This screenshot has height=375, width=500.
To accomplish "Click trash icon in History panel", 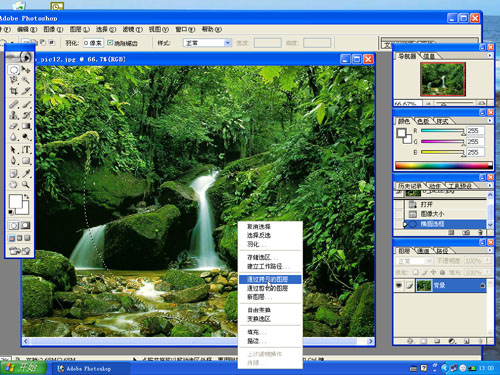I will coord(480,232).
